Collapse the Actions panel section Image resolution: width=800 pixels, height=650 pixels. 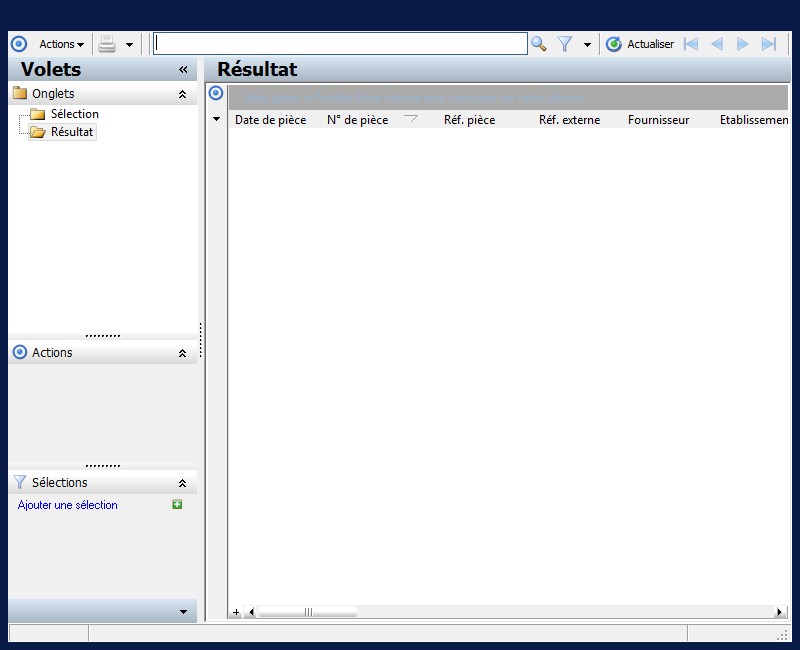182,353
